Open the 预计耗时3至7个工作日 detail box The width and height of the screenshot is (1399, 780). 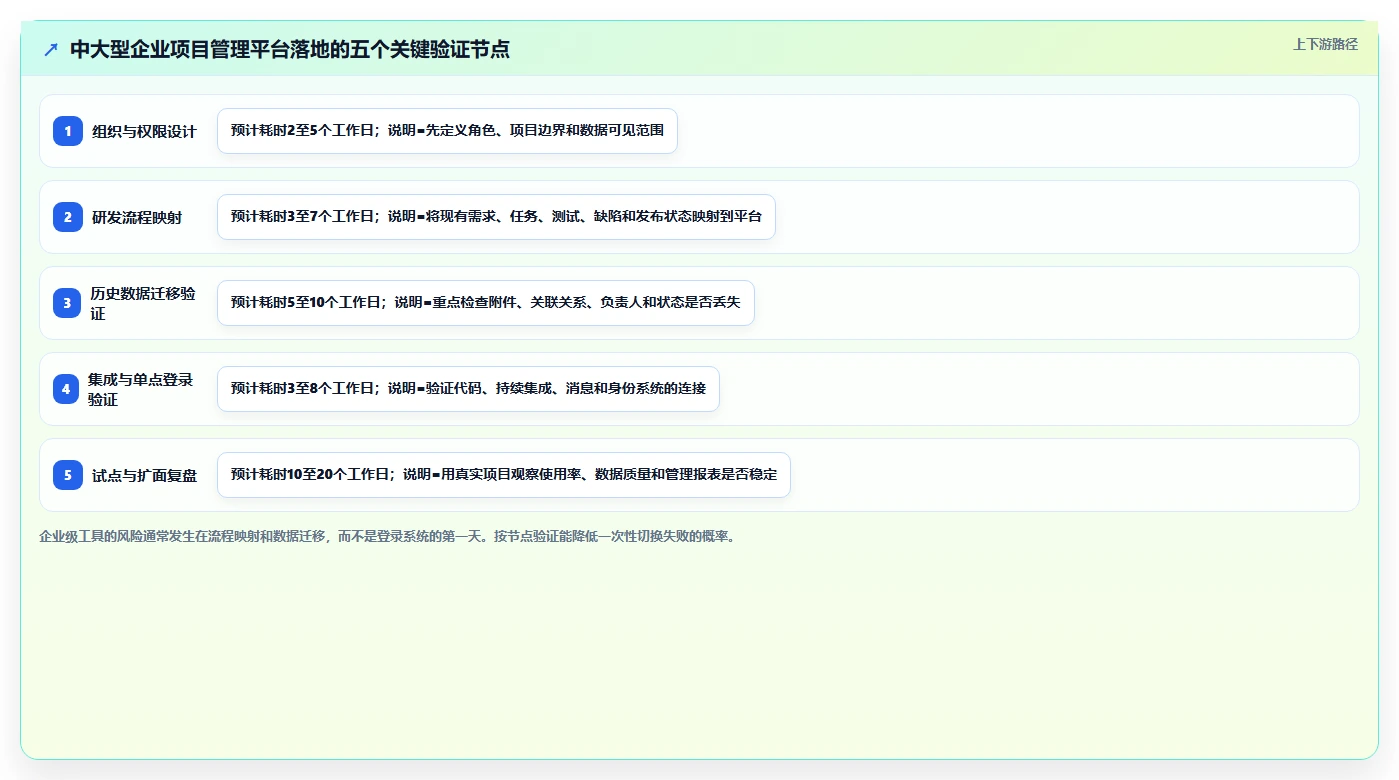[x=496, y=217]
